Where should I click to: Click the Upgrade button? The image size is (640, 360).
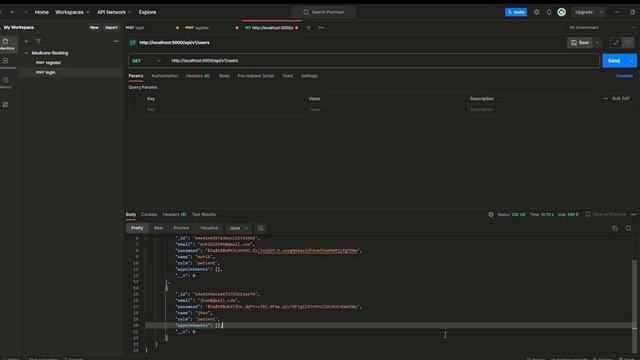point(584,12)
